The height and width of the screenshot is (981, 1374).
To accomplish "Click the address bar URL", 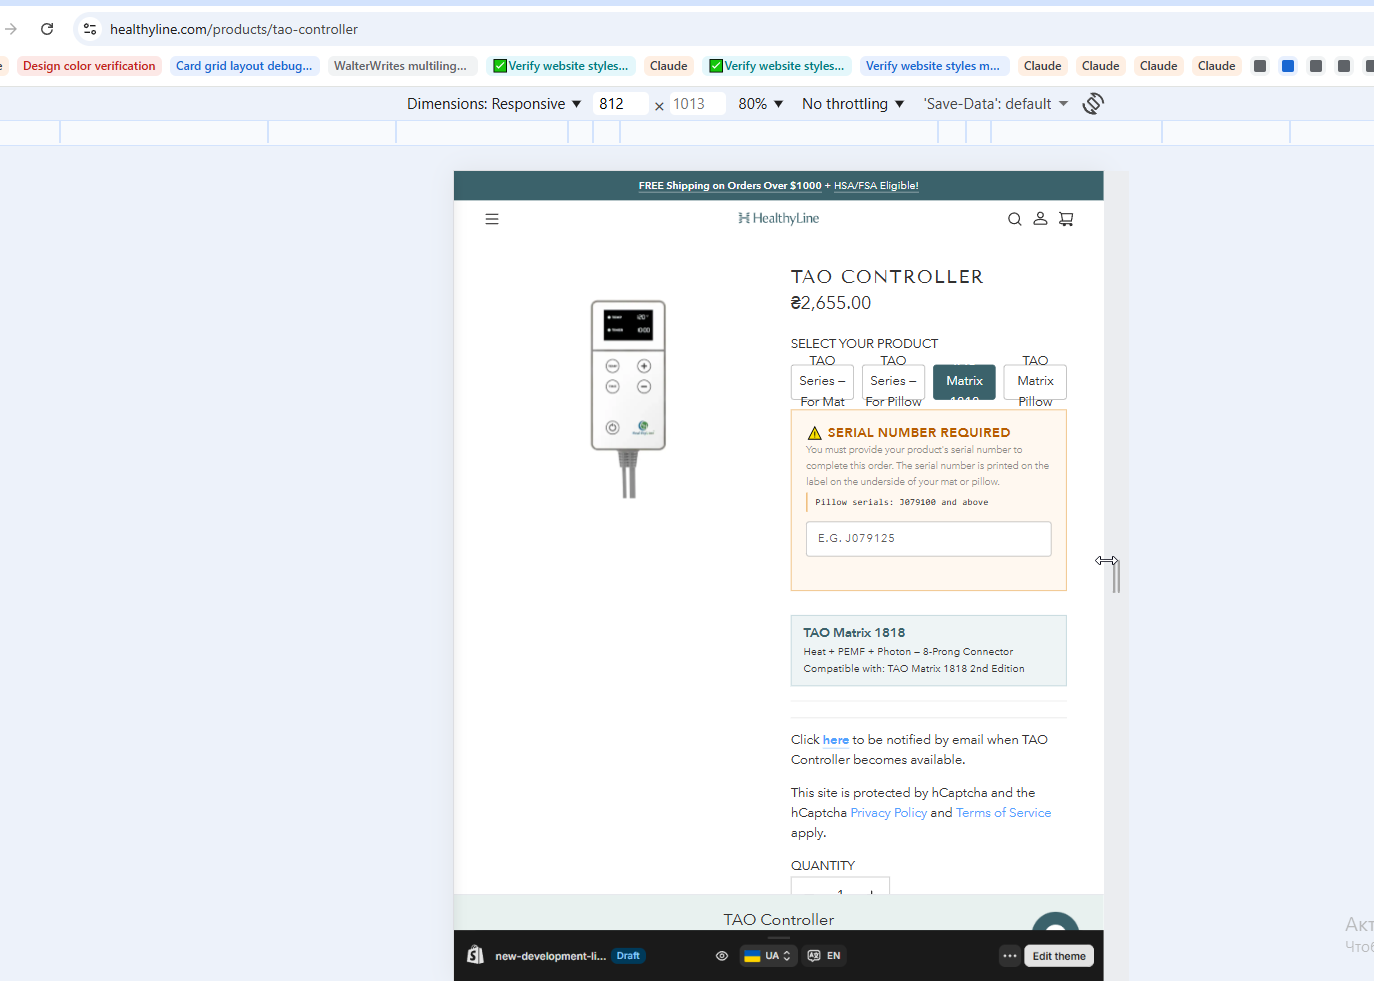I will [x=234, y=29].
